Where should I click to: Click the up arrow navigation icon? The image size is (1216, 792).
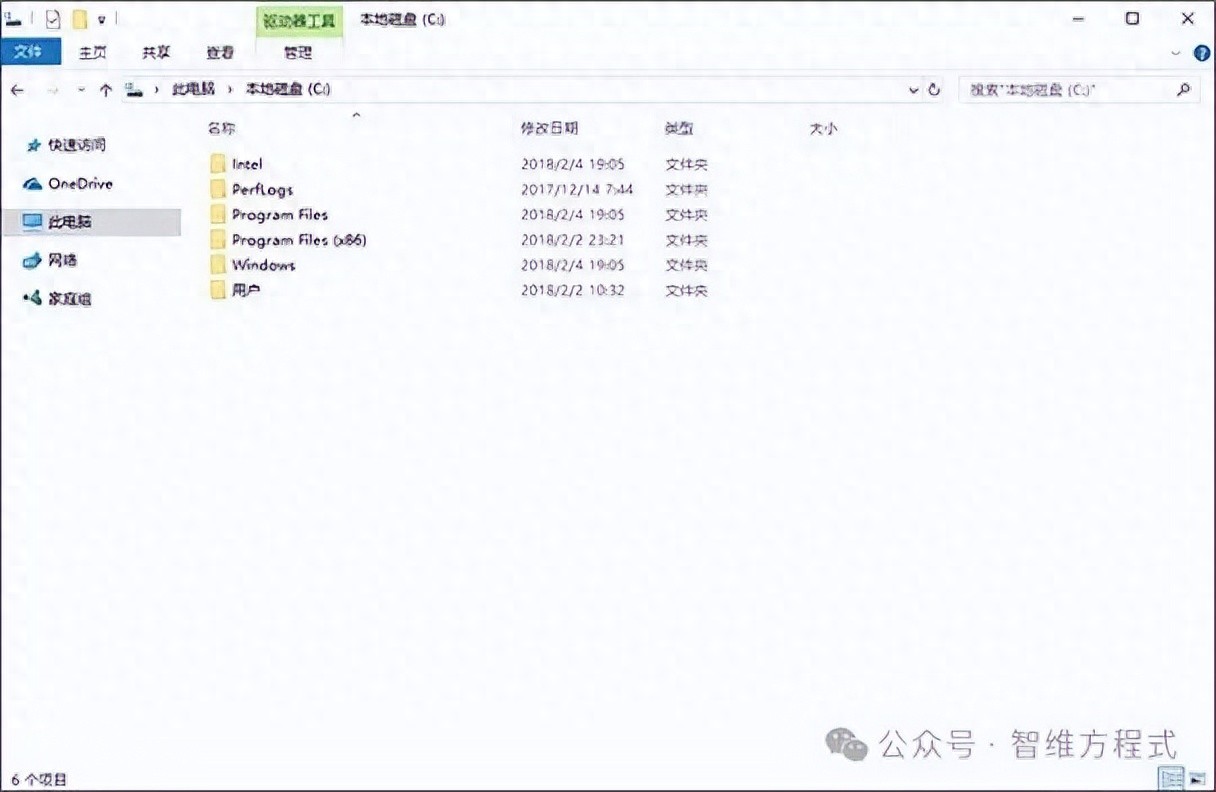(x=105, y=89)
